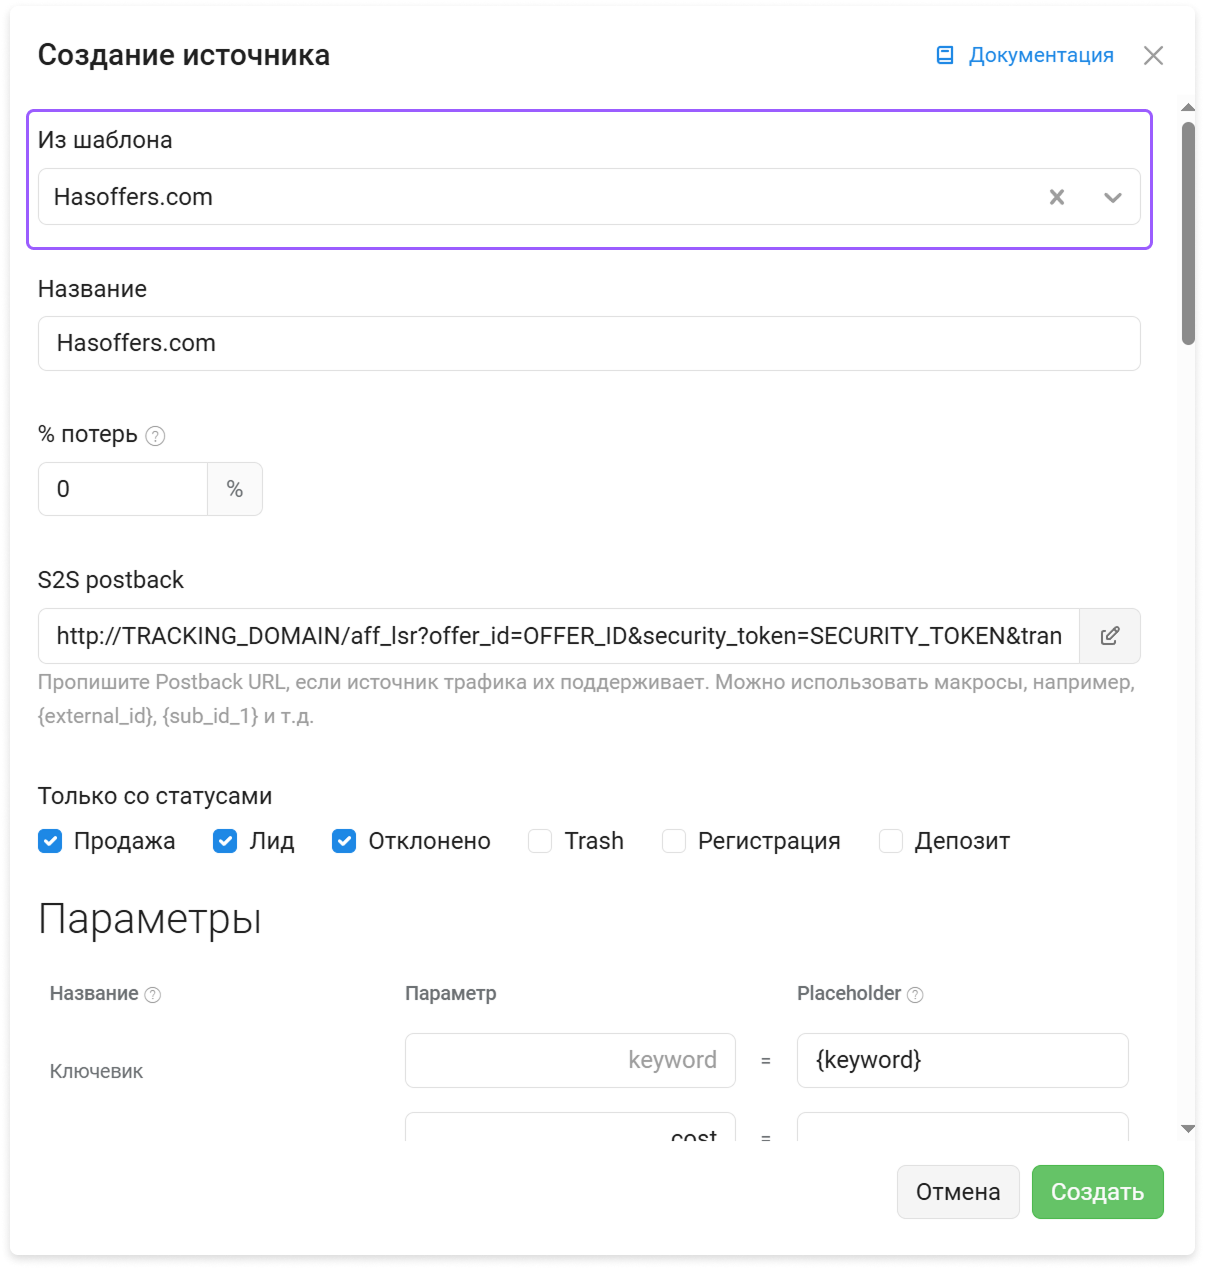Open the Документация link
The height and width of the screenshot is (1269, 1205).
coord(1041,55)
